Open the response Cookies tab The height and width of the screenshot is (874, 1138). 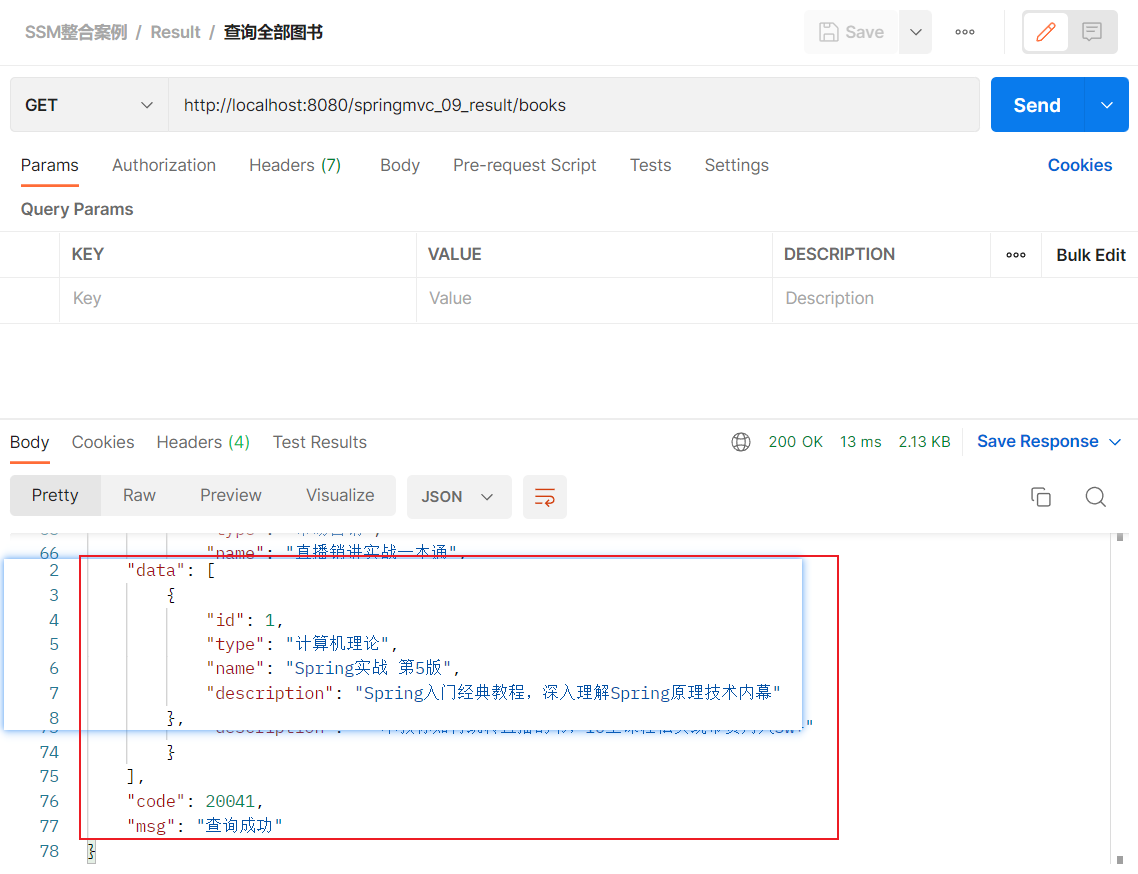103,442
